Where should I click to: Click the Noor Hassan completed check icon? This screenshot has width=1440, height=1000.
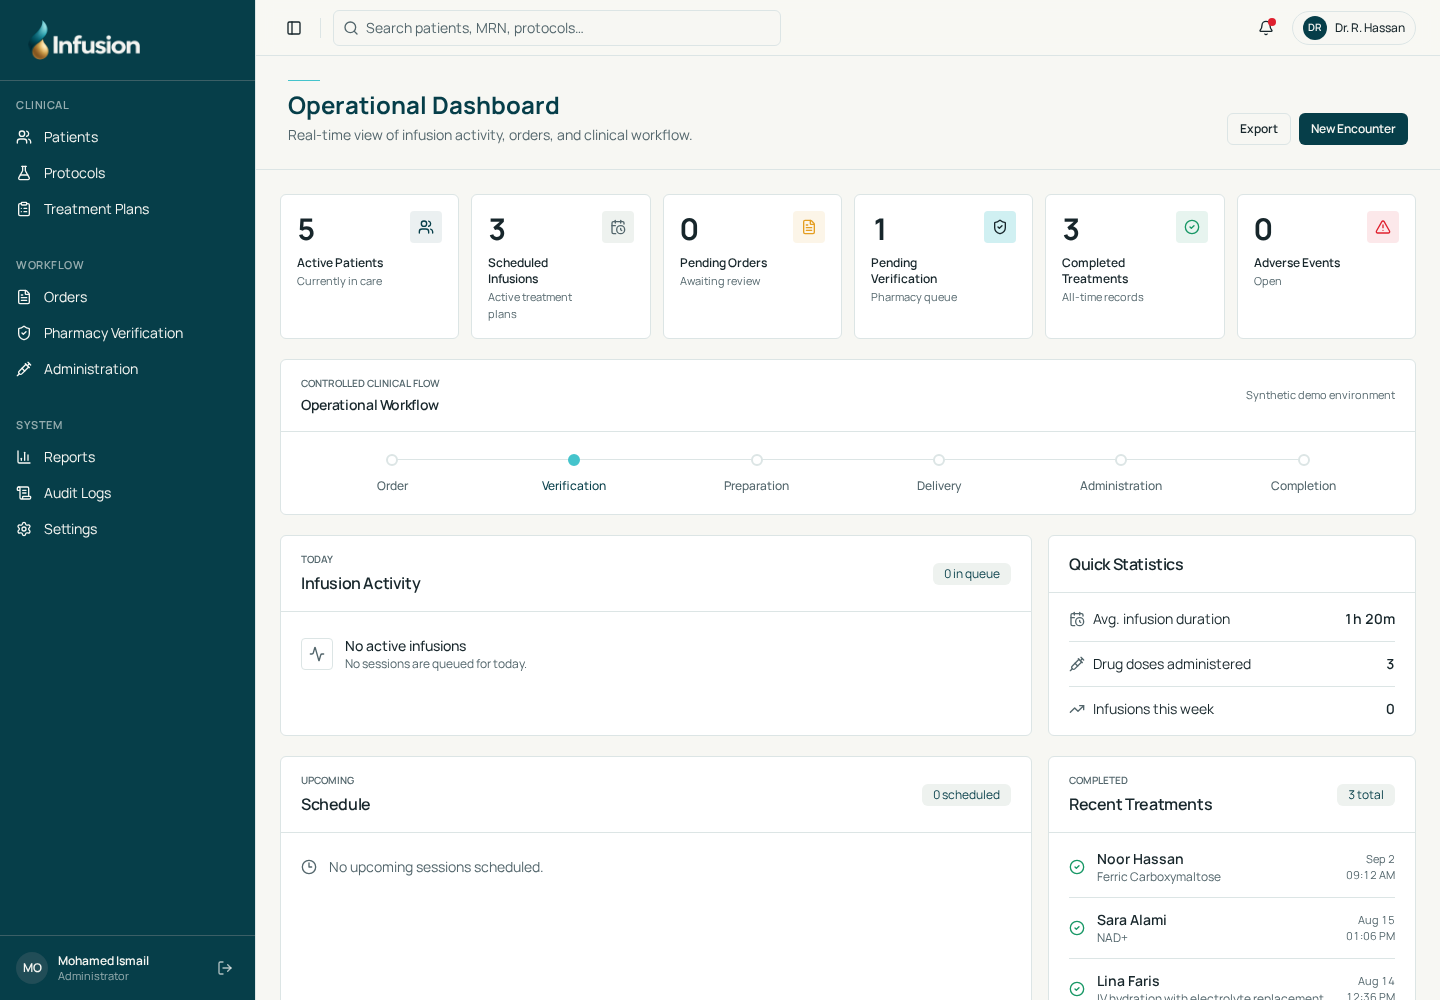[x=1077, y=867]
